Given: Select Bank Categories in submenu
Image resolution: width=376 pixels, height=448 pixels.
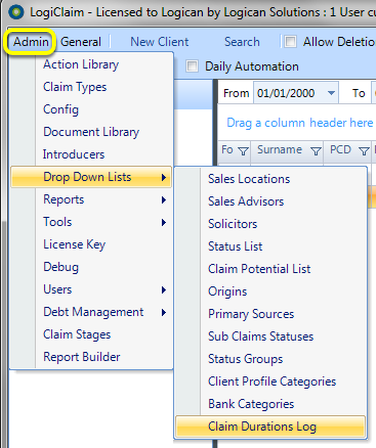Looking at the screenshot, I should [270, 404].
